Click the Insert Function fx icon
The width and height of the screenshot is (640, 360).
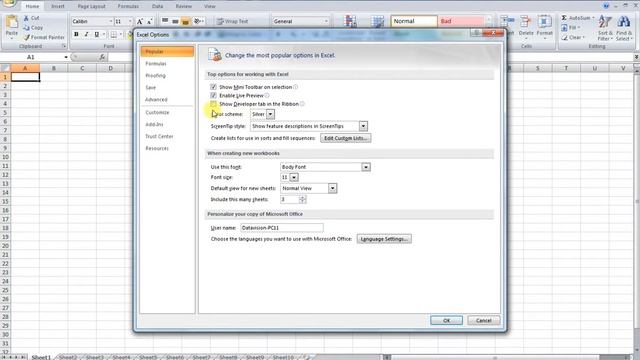(102, 57)
